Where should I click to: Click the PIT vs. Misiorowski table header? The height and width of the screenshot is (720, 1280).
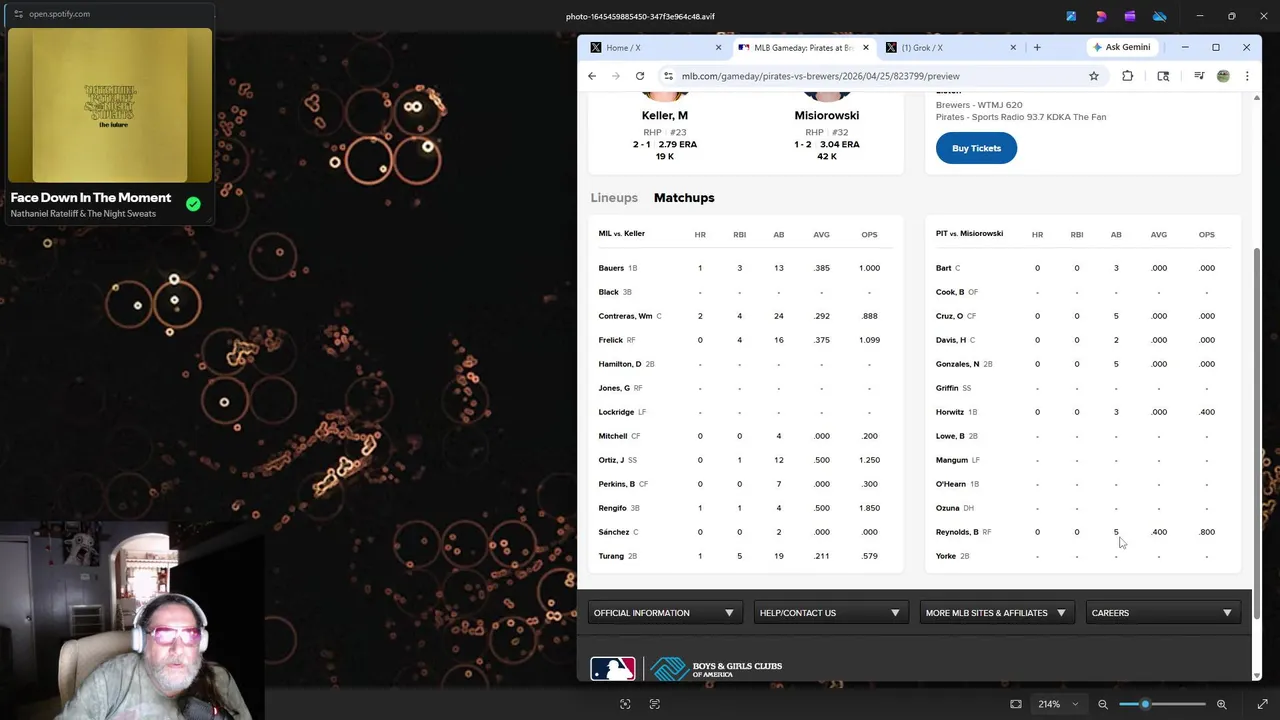[969, 234]
